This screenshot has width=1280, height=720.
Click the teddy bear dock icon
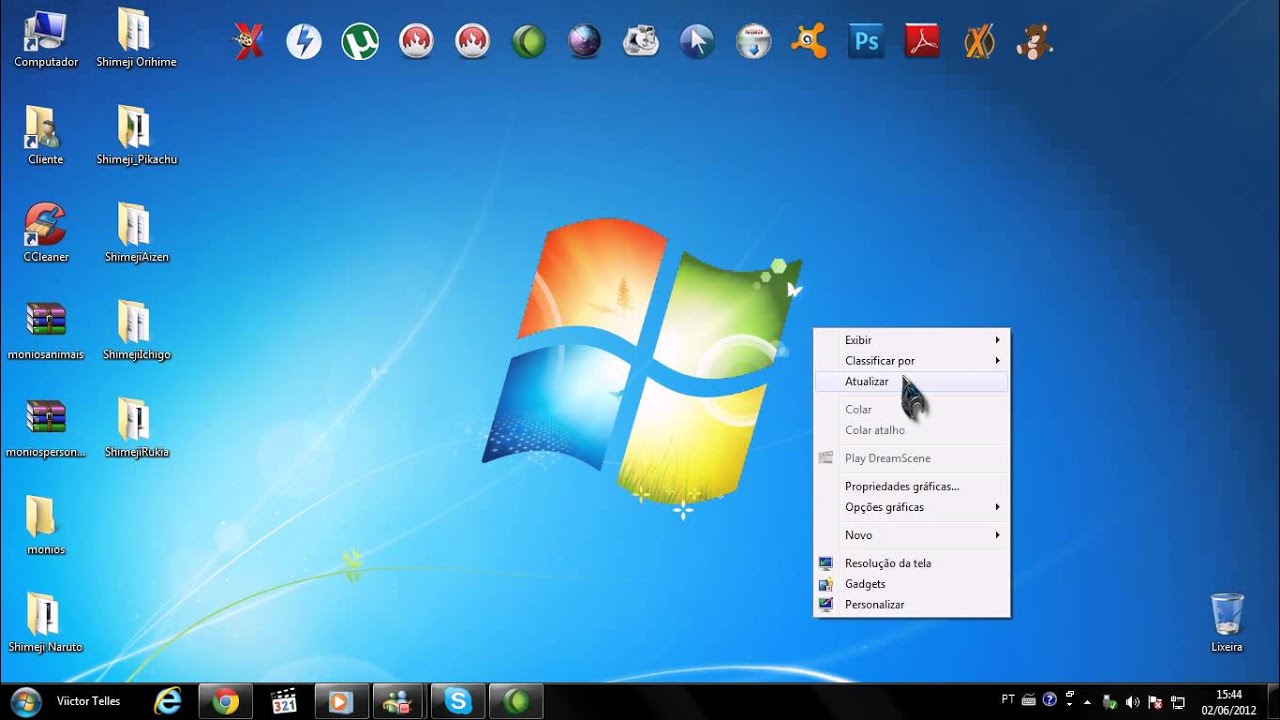pos(1034,41)
